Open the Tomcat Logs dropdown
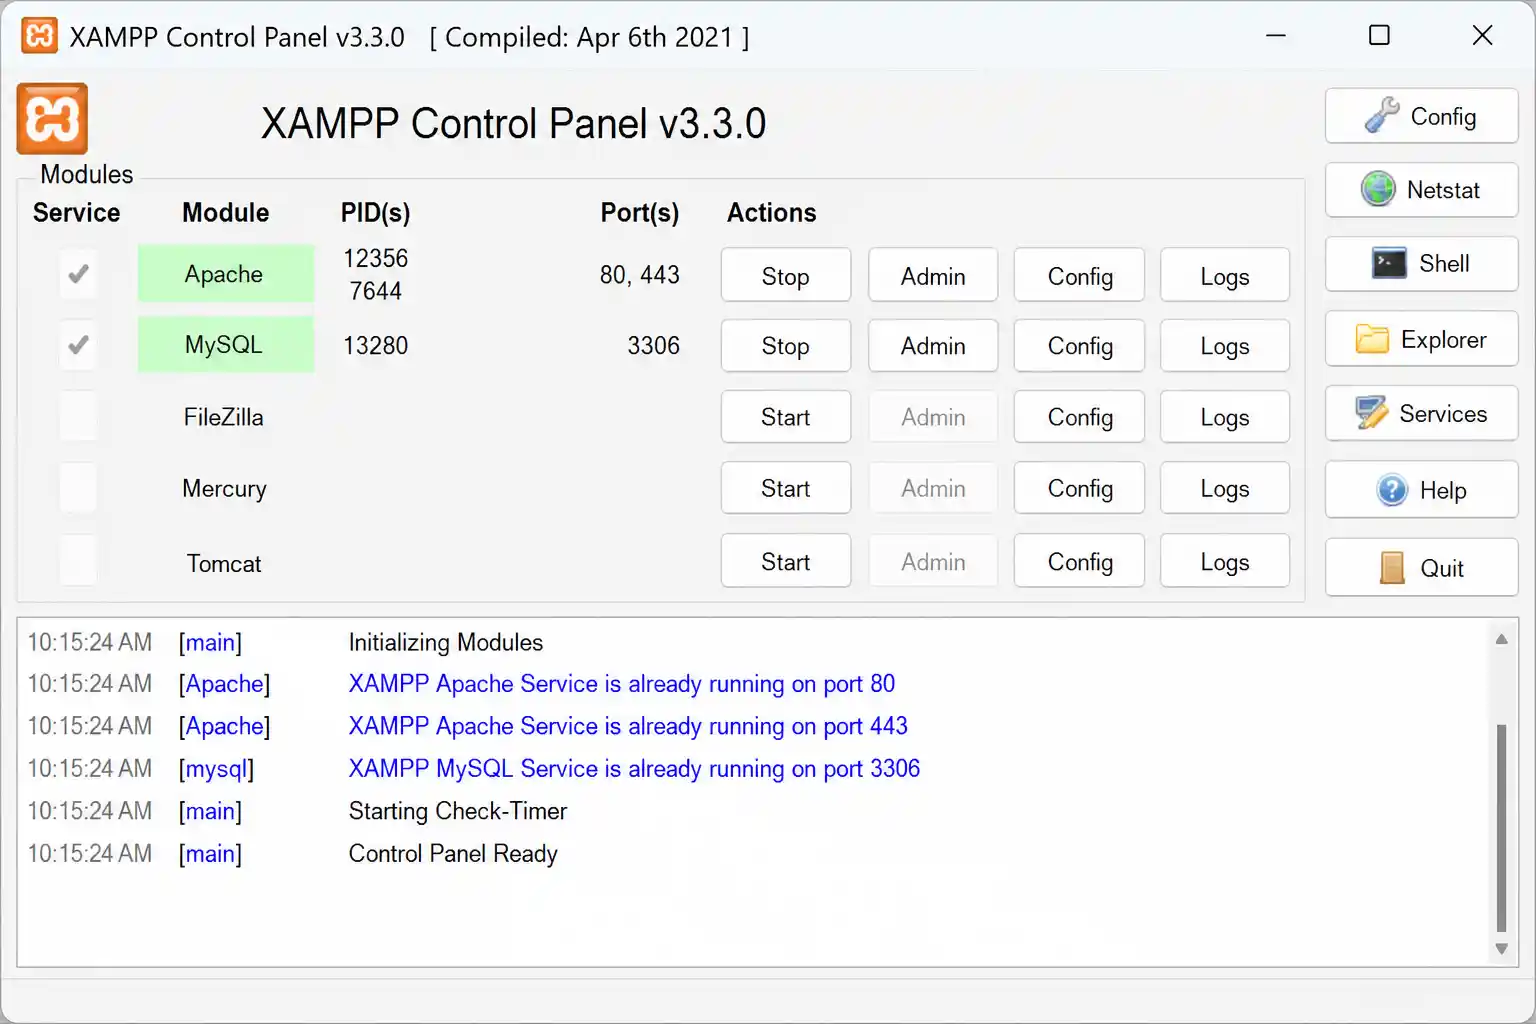The image size is (1536, 1024). 1225,561
